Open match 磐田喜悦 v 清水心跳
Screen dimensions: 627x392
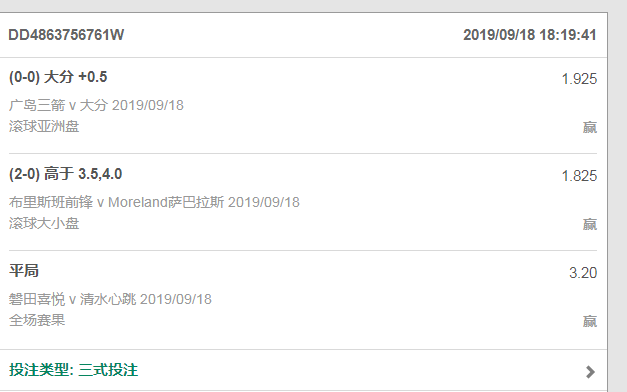110,299
